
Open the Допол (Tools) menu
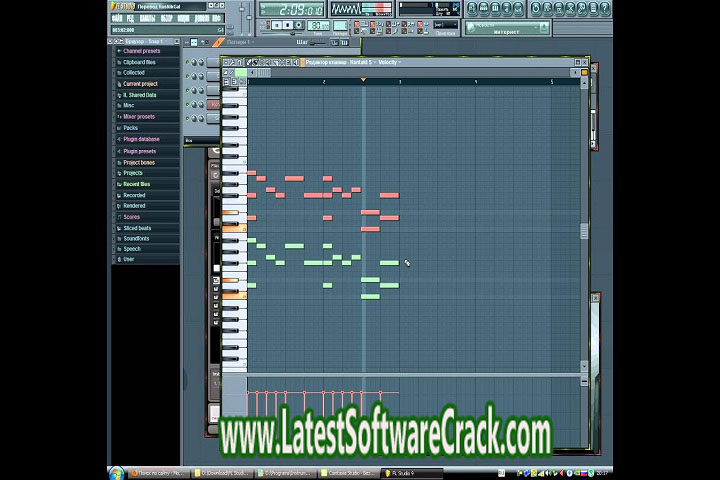pyautogui.click(x=202, y=18)
